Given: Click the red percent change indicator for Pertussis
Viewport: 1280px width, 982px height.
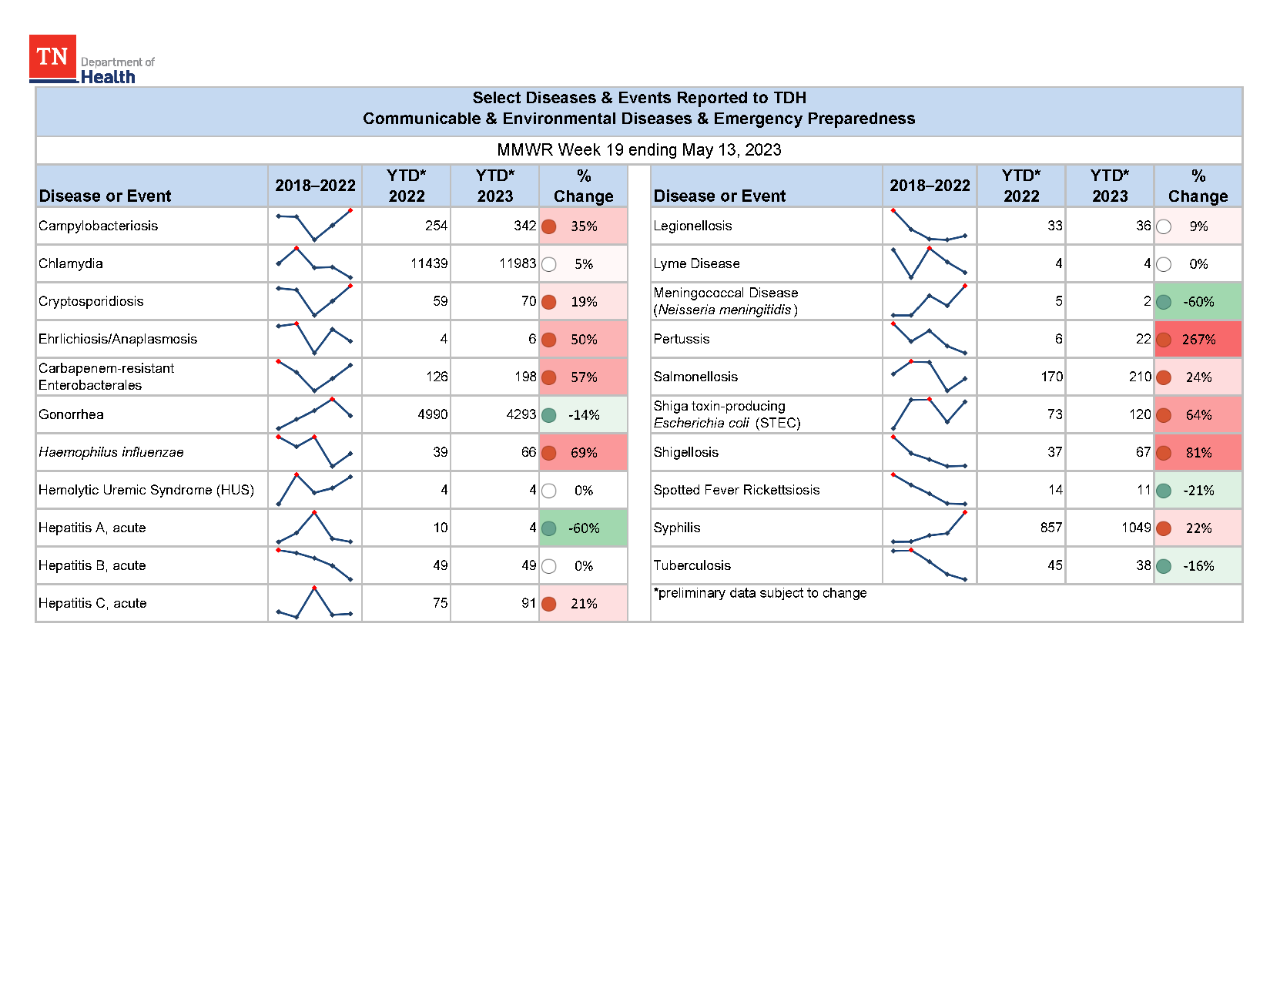Looking at the screenshot, I should 1163,339.
